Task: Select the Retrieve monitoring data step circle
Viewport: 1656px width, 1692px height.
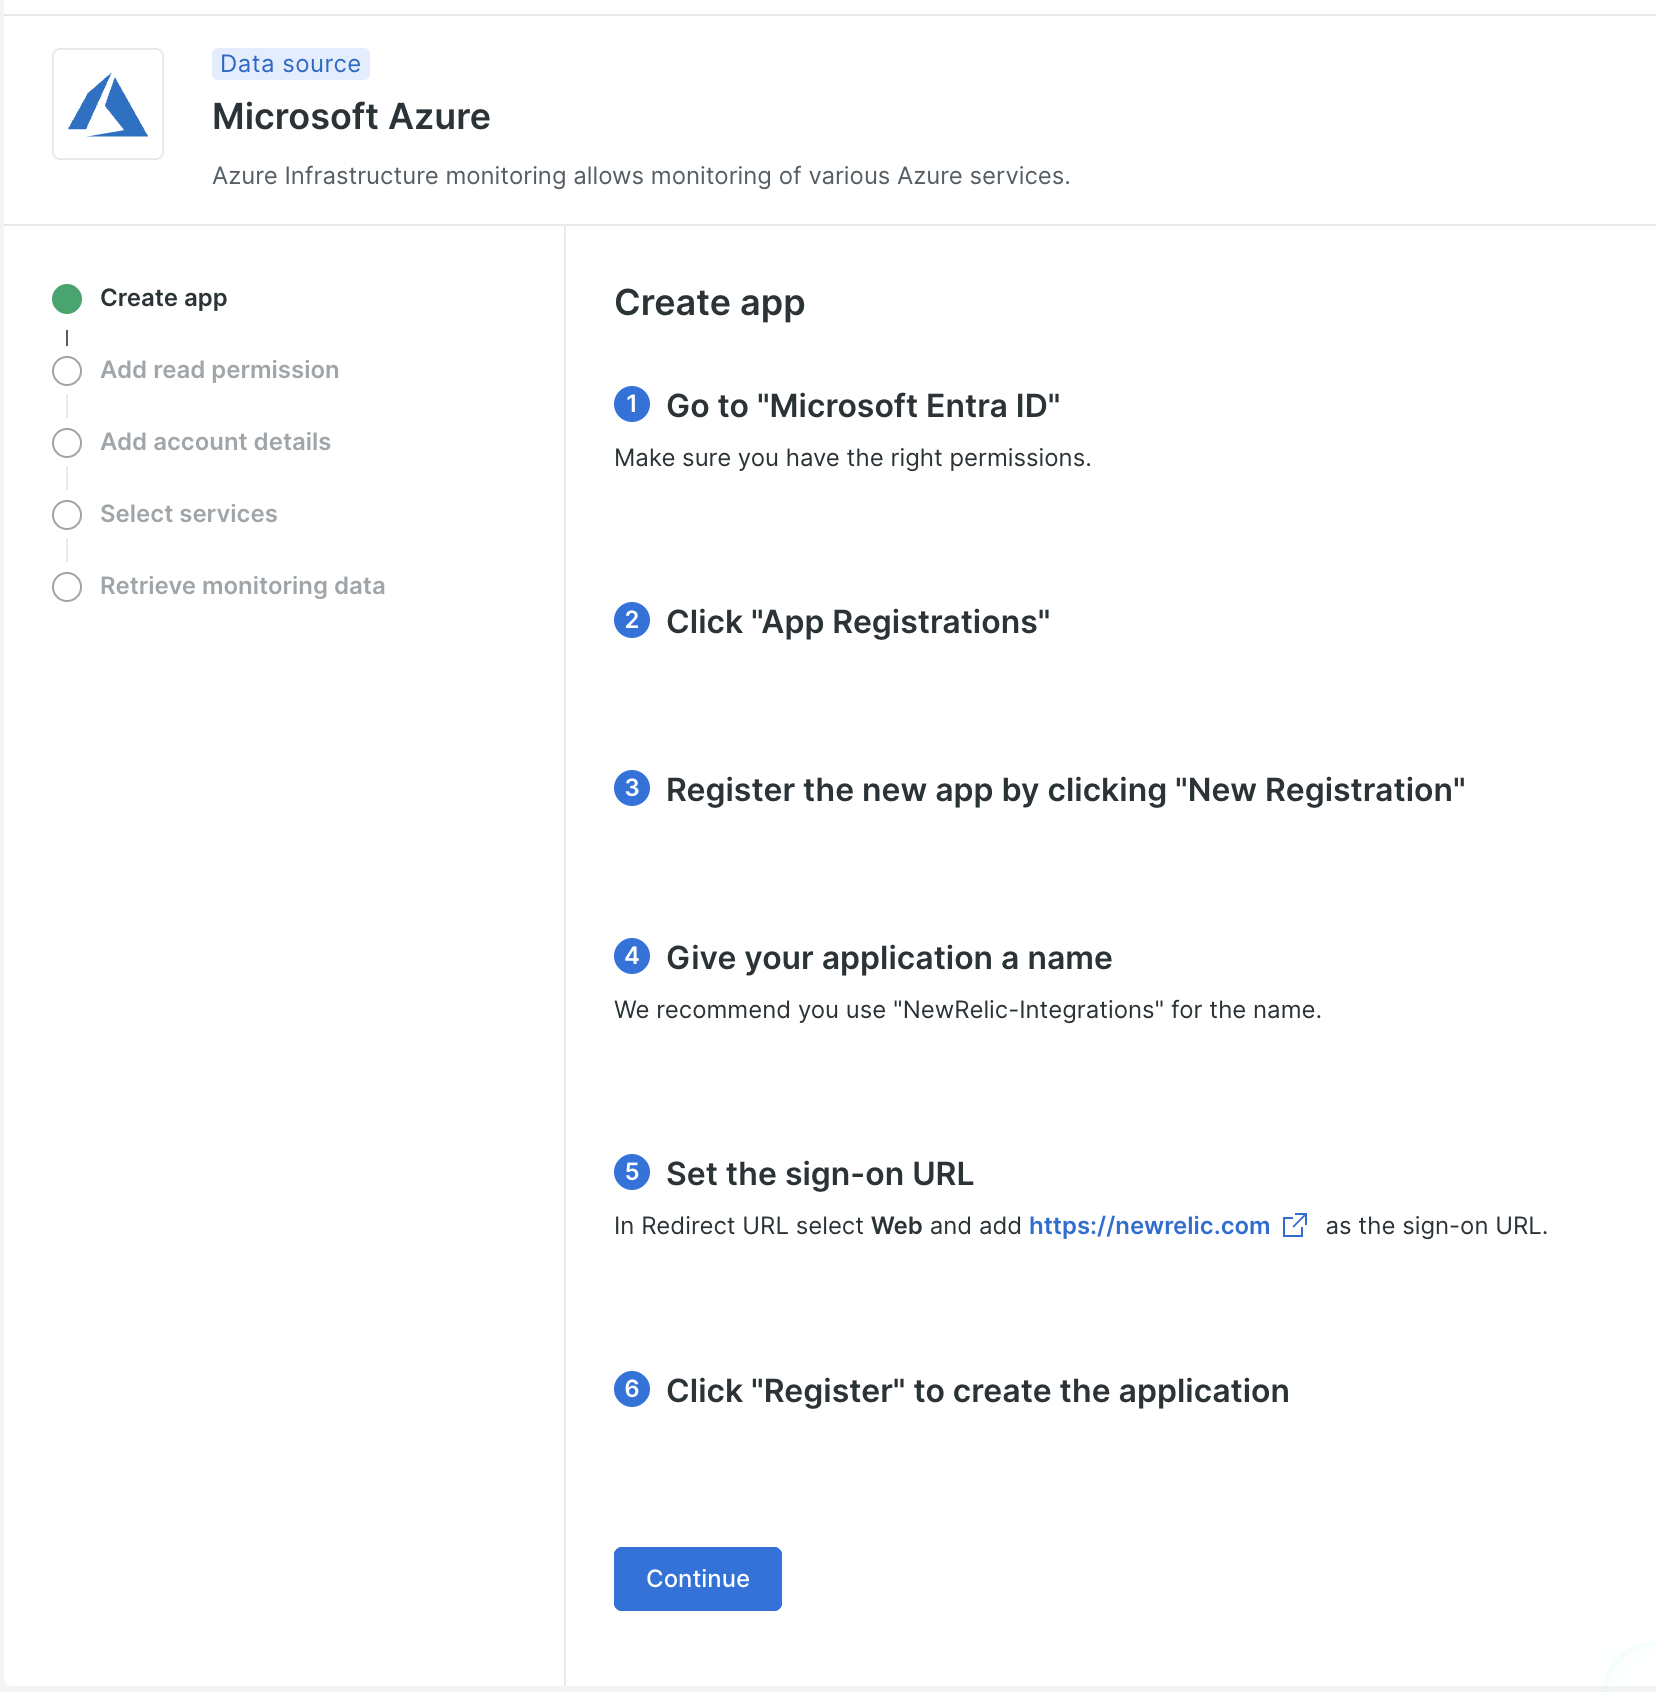Action: pos(67,587)
